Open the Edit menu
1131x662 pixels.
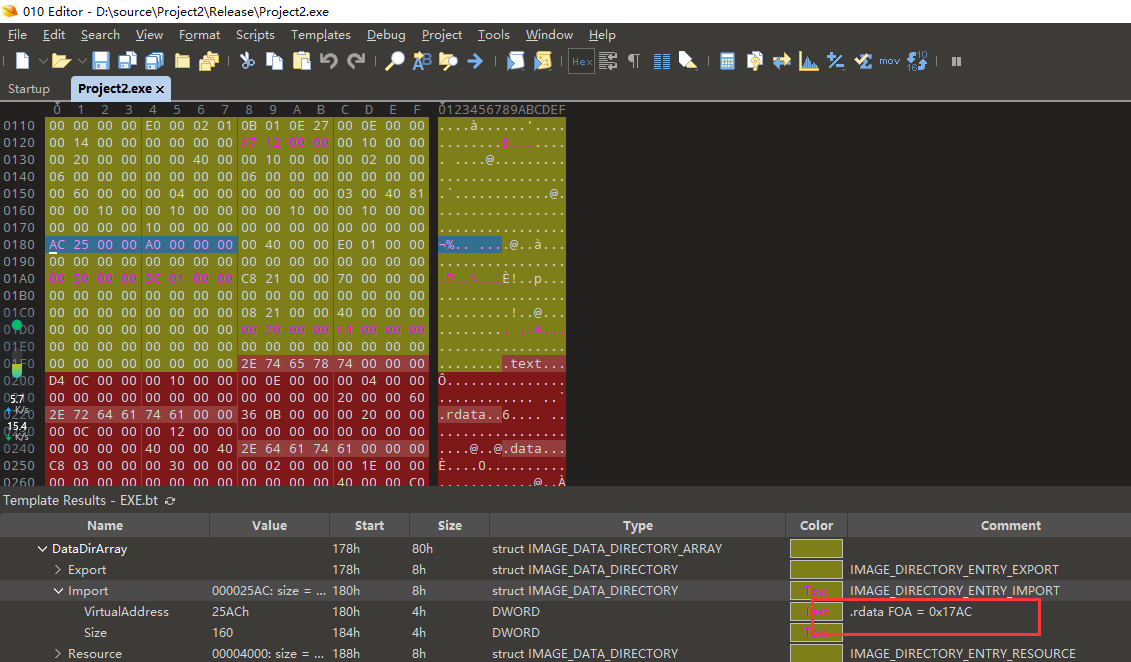click(54, 35)
